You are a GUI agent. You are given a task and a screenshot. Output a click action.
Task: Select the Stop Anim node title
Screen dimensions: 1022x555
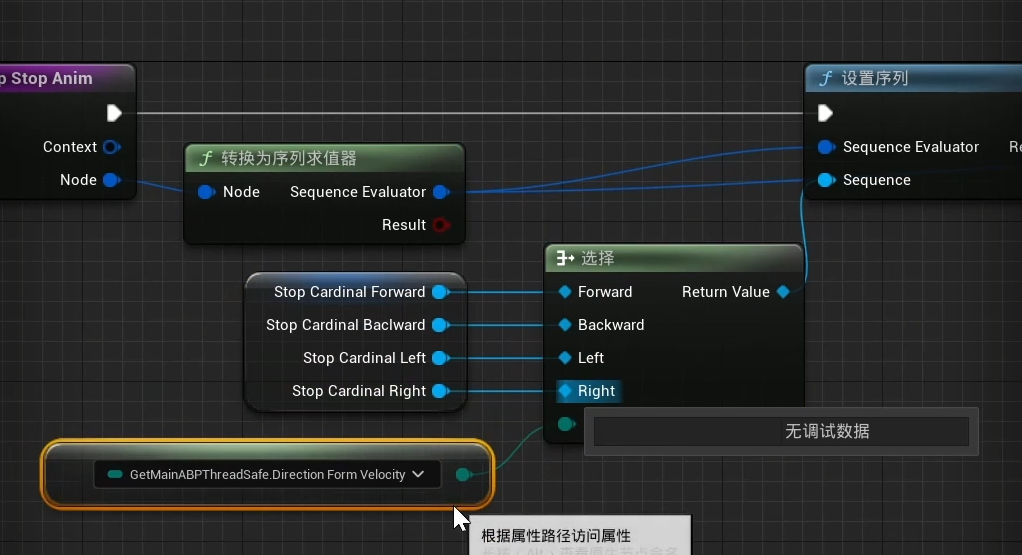(47, 78)
